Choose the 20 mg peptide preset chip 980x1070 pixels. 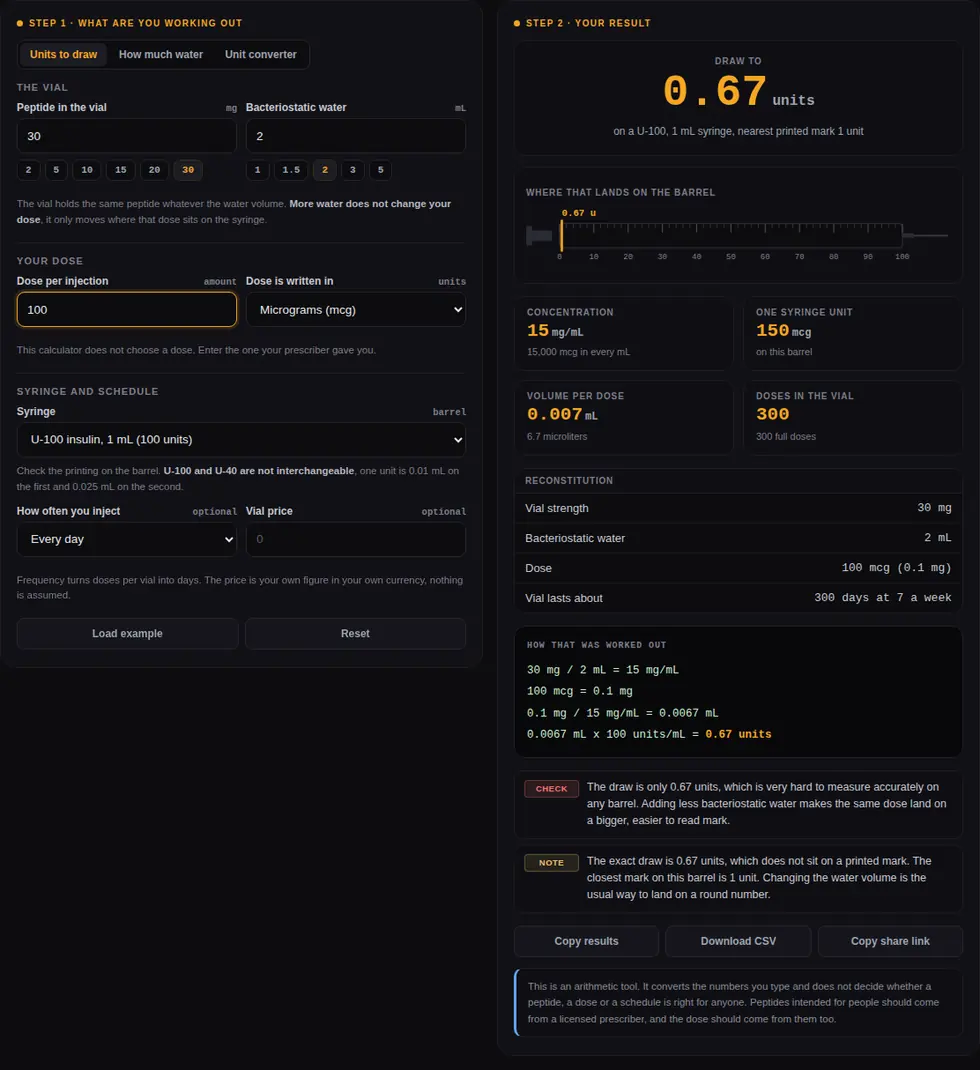(x=154, y=170)
